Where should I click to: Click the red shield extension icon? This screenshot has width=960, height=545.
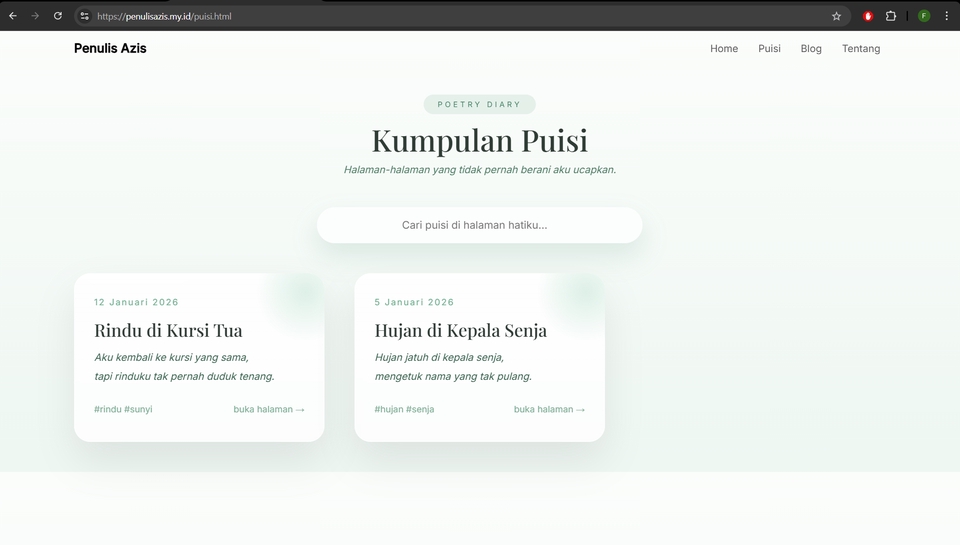pos(868,16)
